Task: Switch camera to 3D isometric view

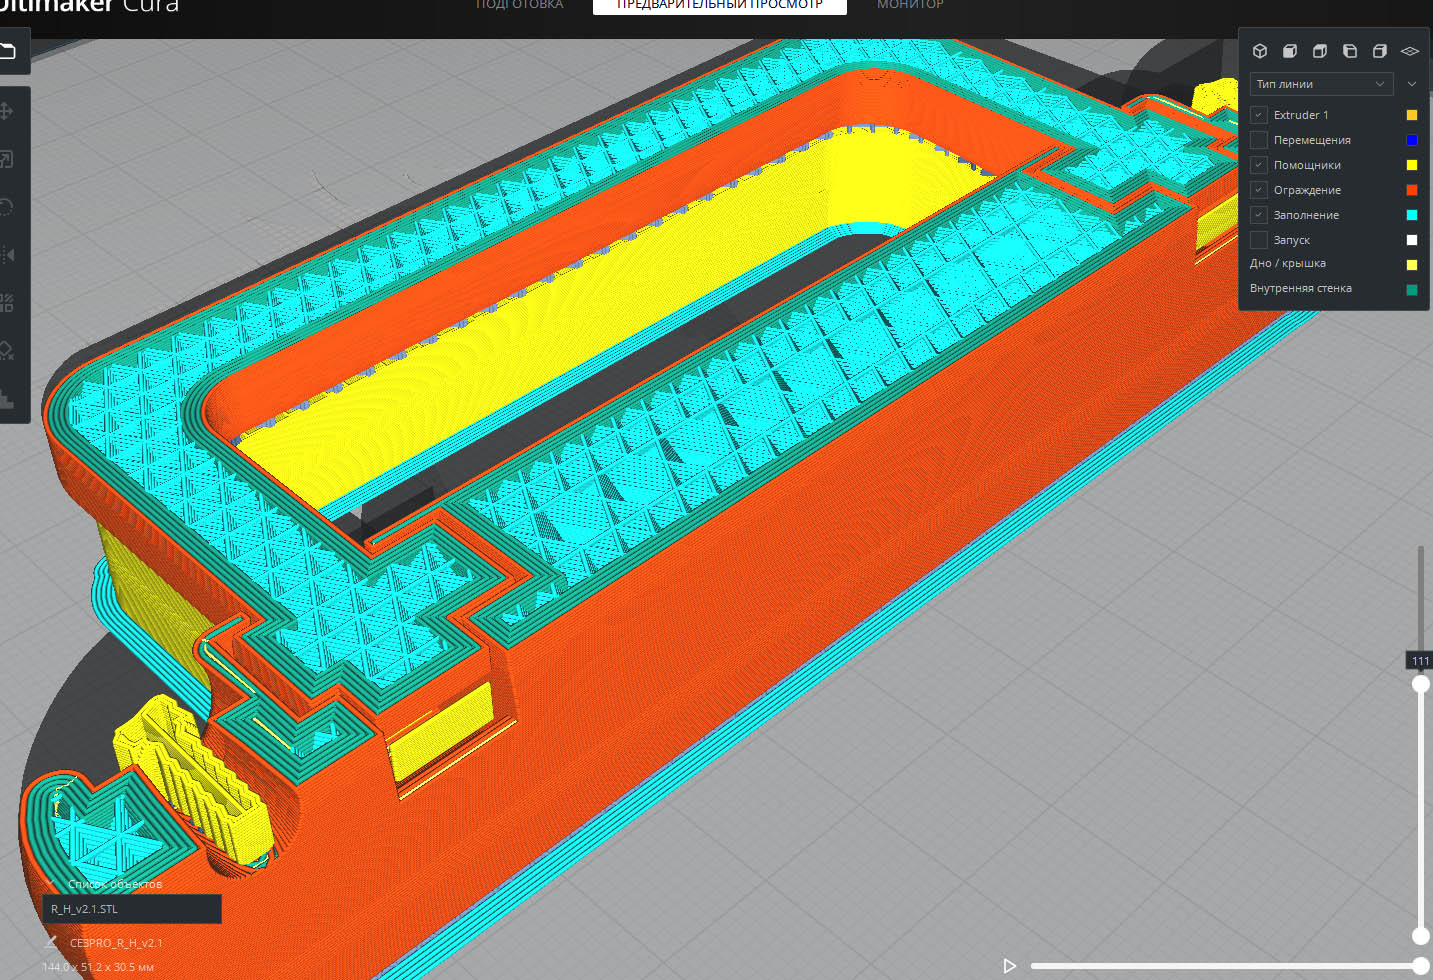Action: point(1260,51)
